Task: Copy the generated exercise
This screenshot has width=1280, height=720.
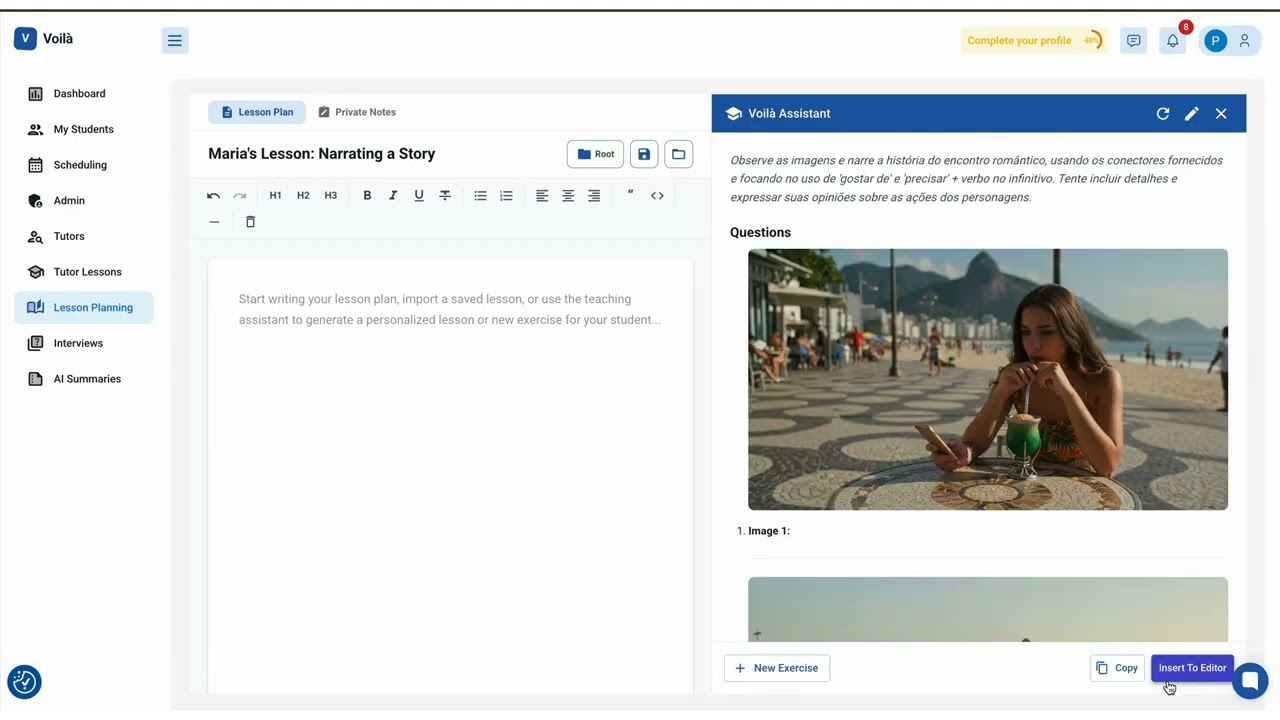Action: [x=1117, y=668]
